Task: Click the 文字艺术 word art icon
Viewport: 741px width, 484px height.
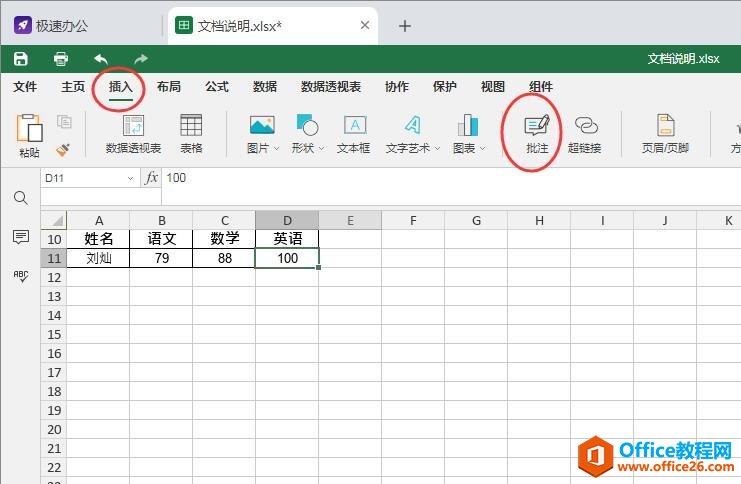Action: (x=413, y=126)
